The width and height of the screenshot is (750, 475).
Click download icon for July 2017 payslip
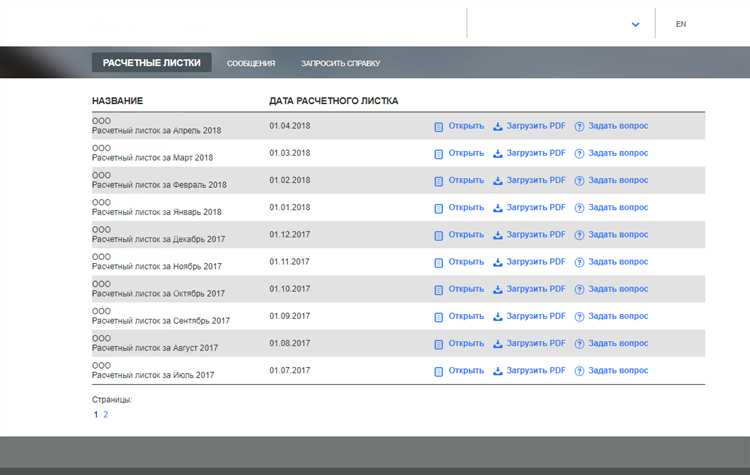497,370
